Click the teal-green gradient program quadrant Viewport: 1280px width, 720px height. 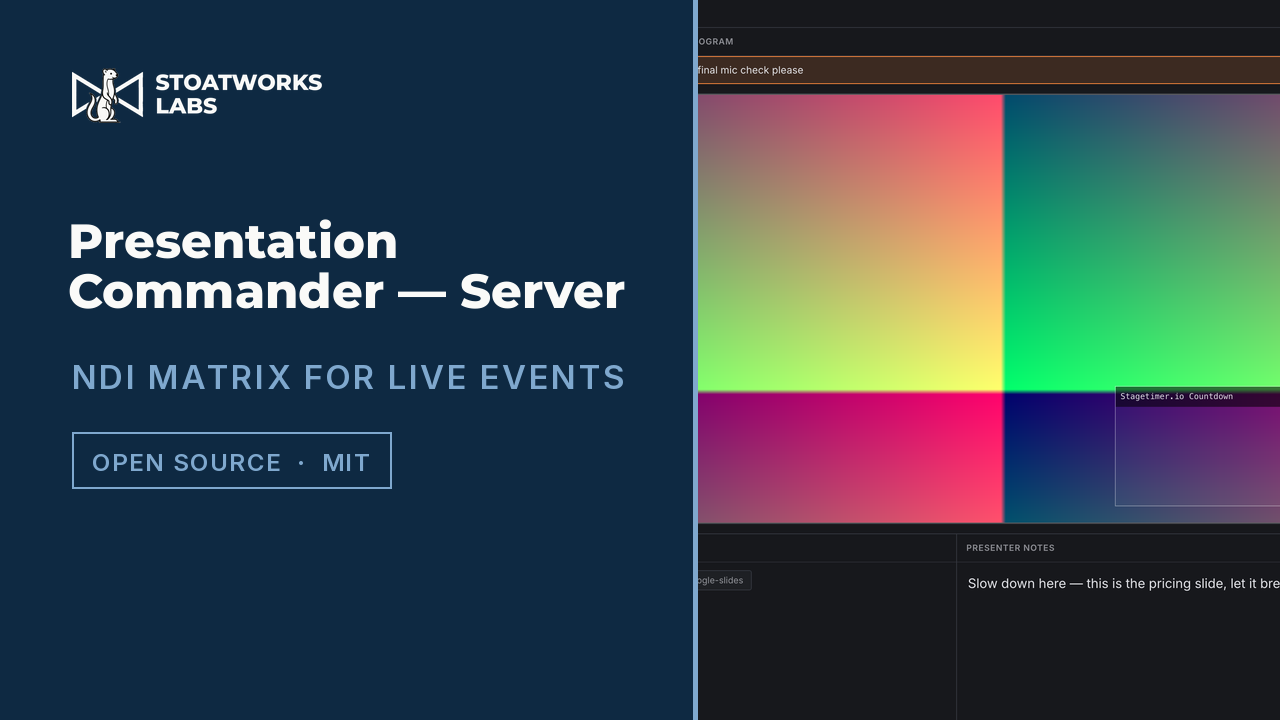(1141, 241)
